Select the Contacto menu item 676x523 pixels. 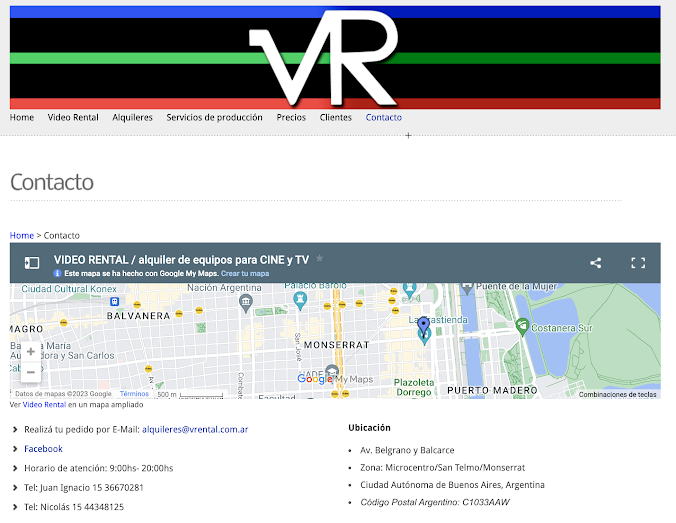[384, 117]
